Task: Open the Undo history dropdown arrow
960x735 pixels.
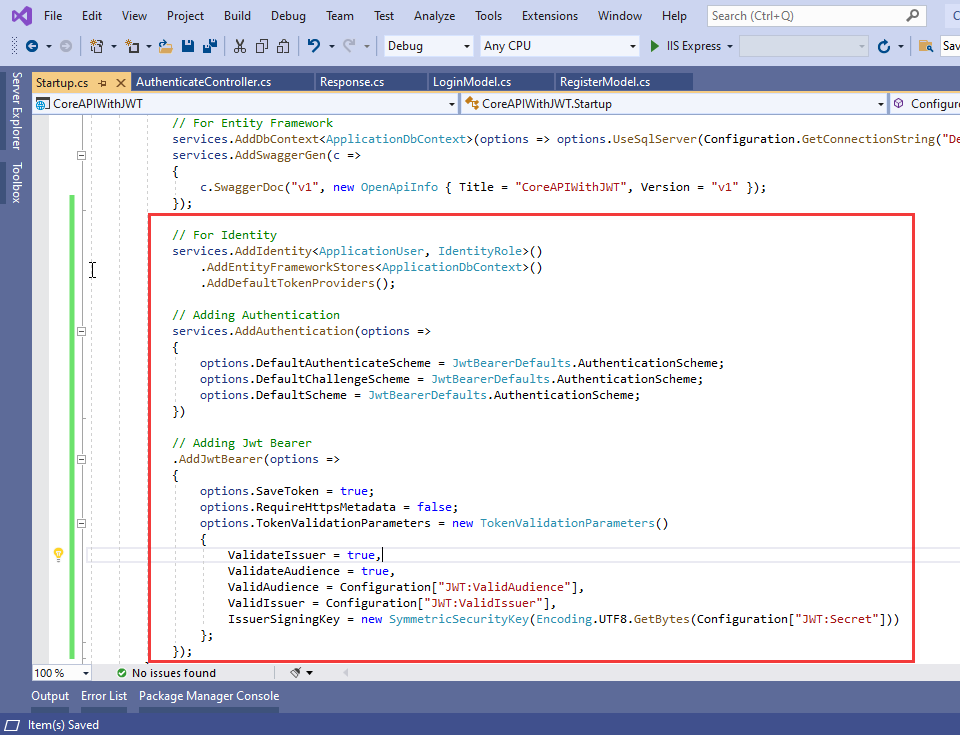Action: click(331, 47)
